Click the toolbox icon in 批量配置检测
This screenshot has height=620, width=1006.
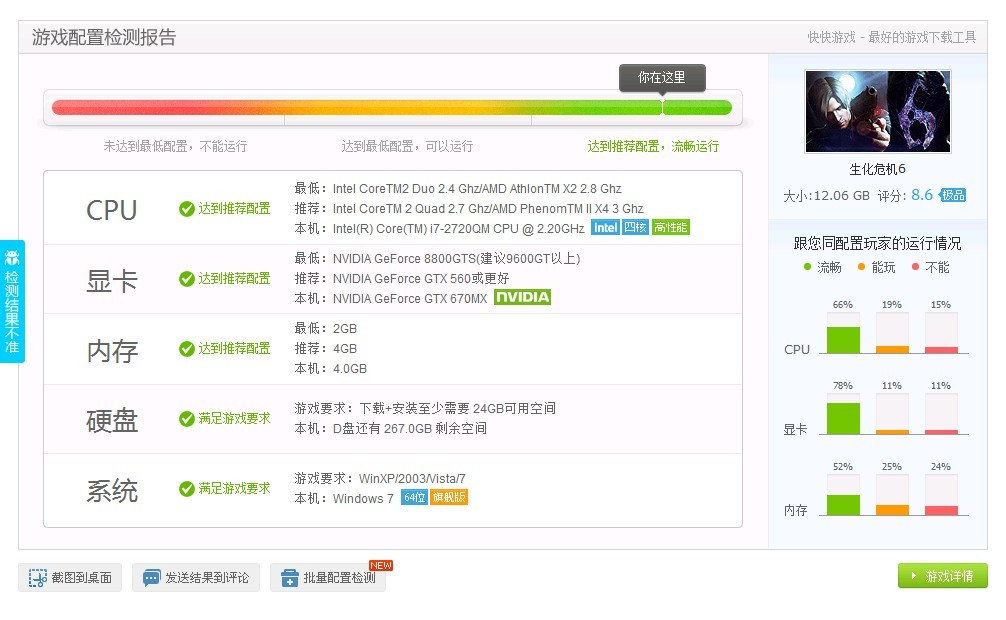289,578
